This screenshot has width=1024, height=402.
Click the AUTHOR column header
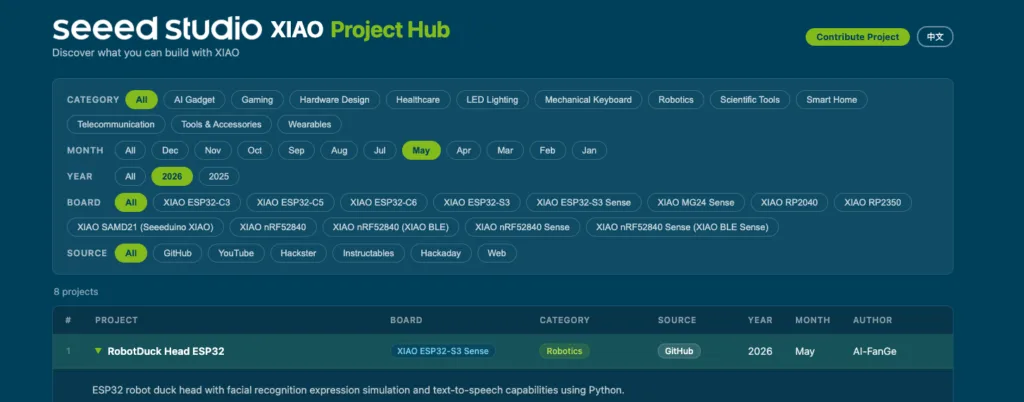pyautogui.click(x=872, y=320)
